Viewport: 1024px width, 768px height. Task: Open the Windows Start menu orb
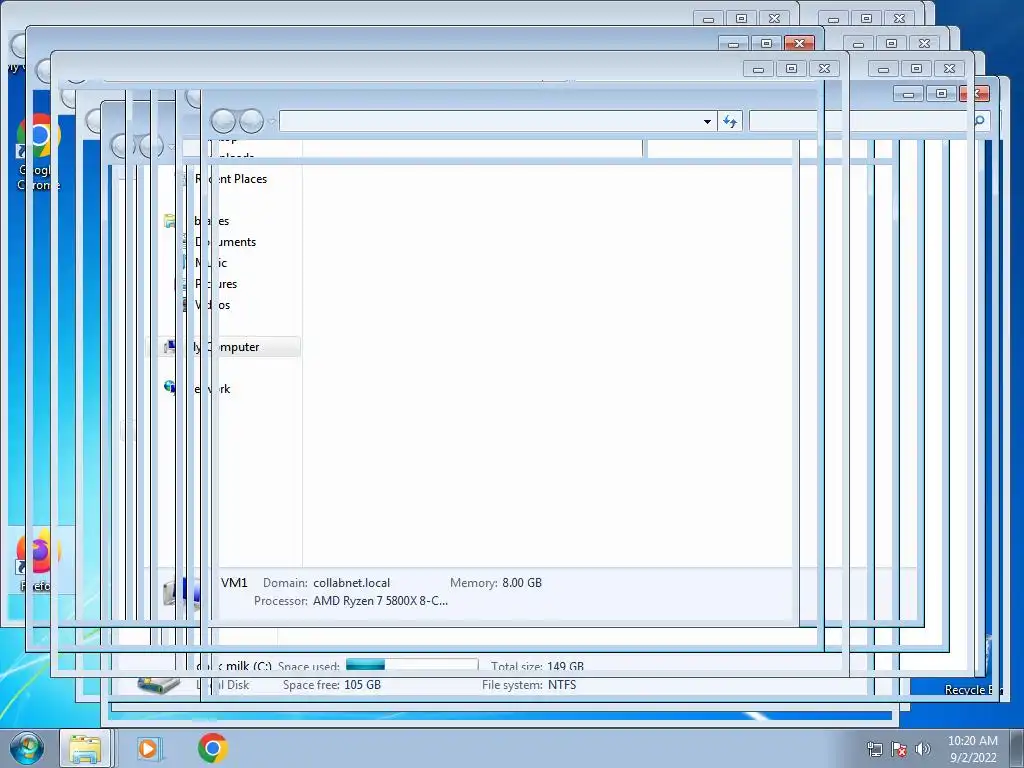[27, 748]
